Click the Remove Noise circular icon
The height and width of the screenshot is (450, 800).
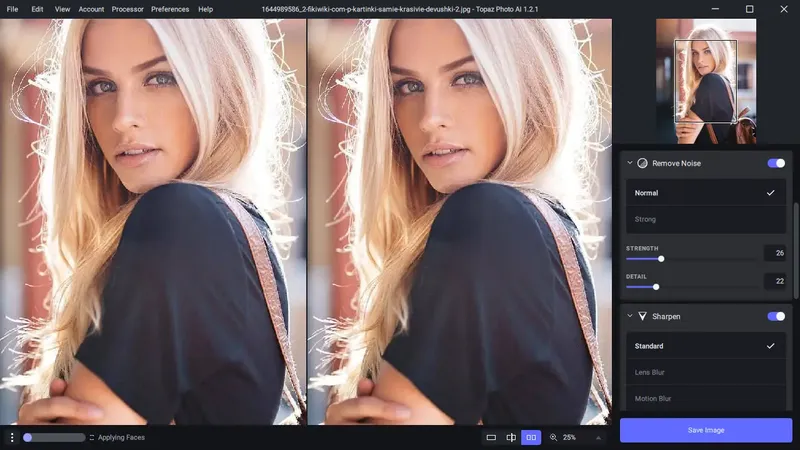point(642,163)
